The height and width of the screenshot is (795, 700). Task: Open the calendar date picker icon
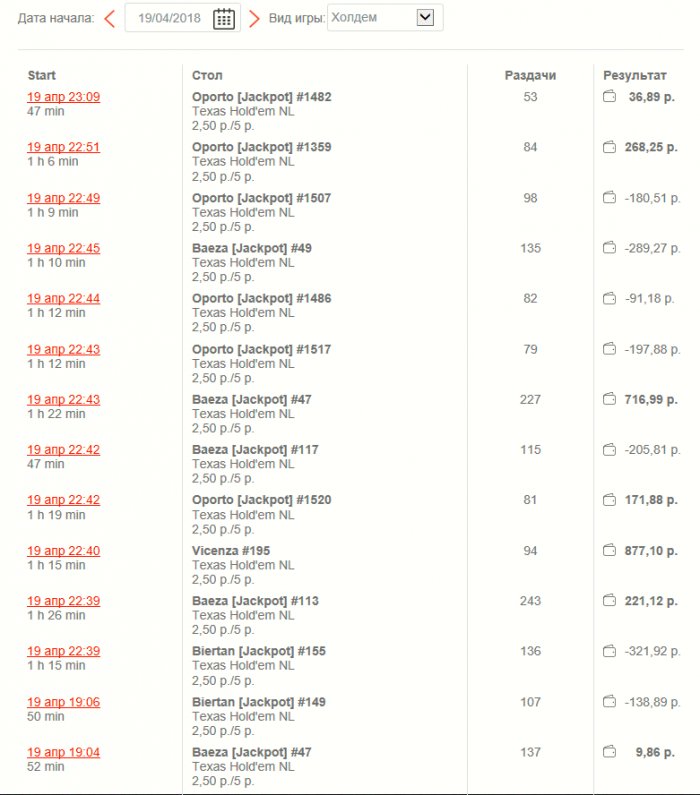coord(224,18)
